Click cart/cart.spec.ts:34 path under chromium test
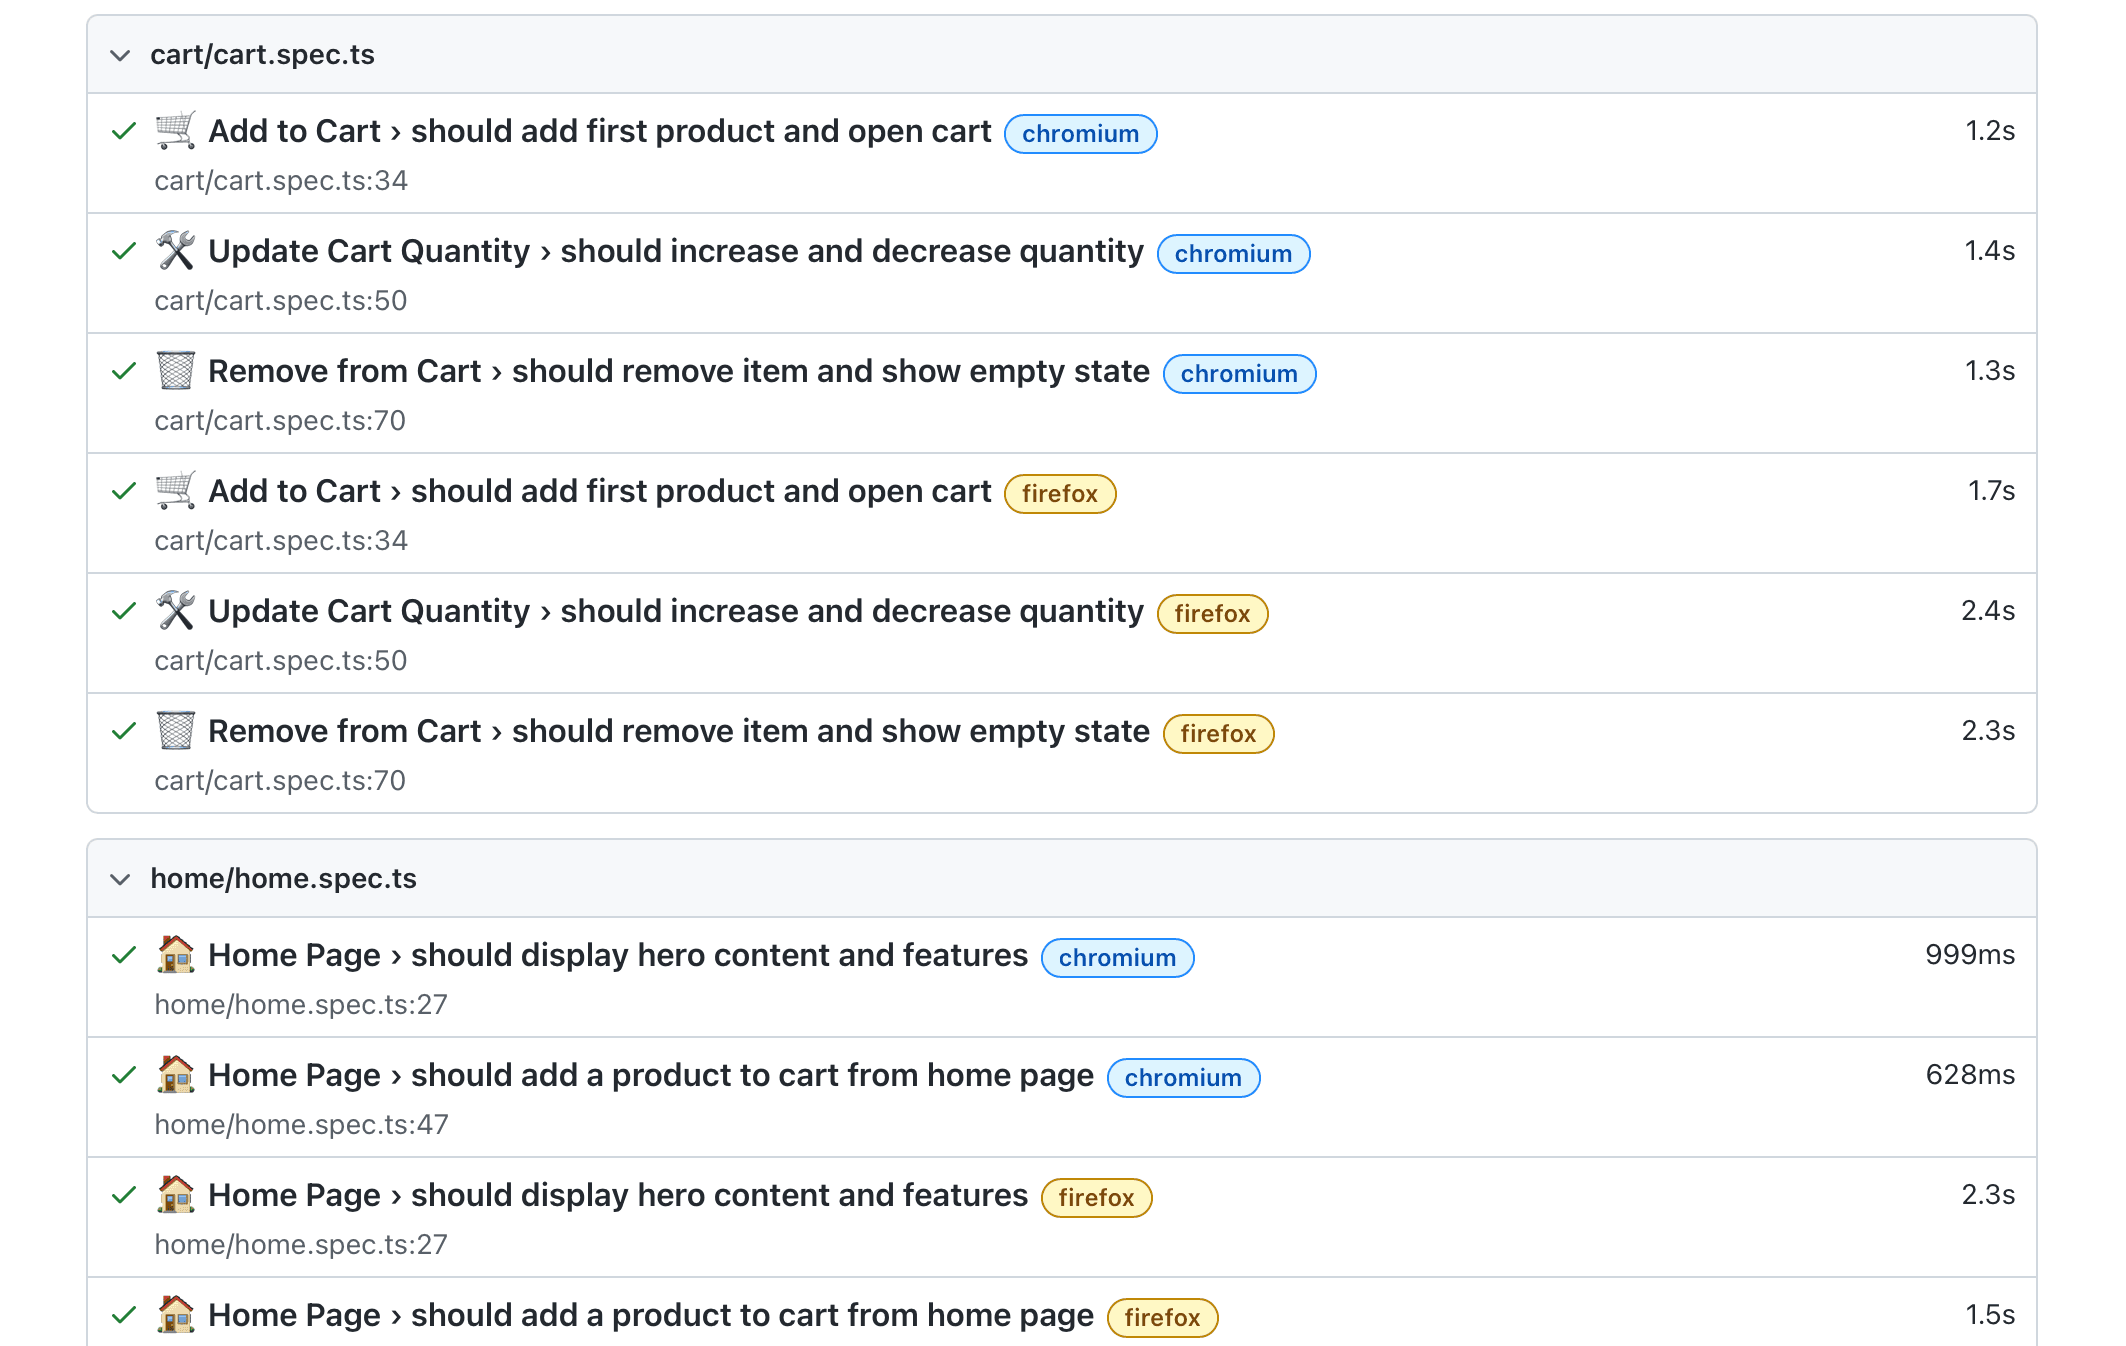The height and width of the screenshot is (1346, 2126). pos(281,181)
